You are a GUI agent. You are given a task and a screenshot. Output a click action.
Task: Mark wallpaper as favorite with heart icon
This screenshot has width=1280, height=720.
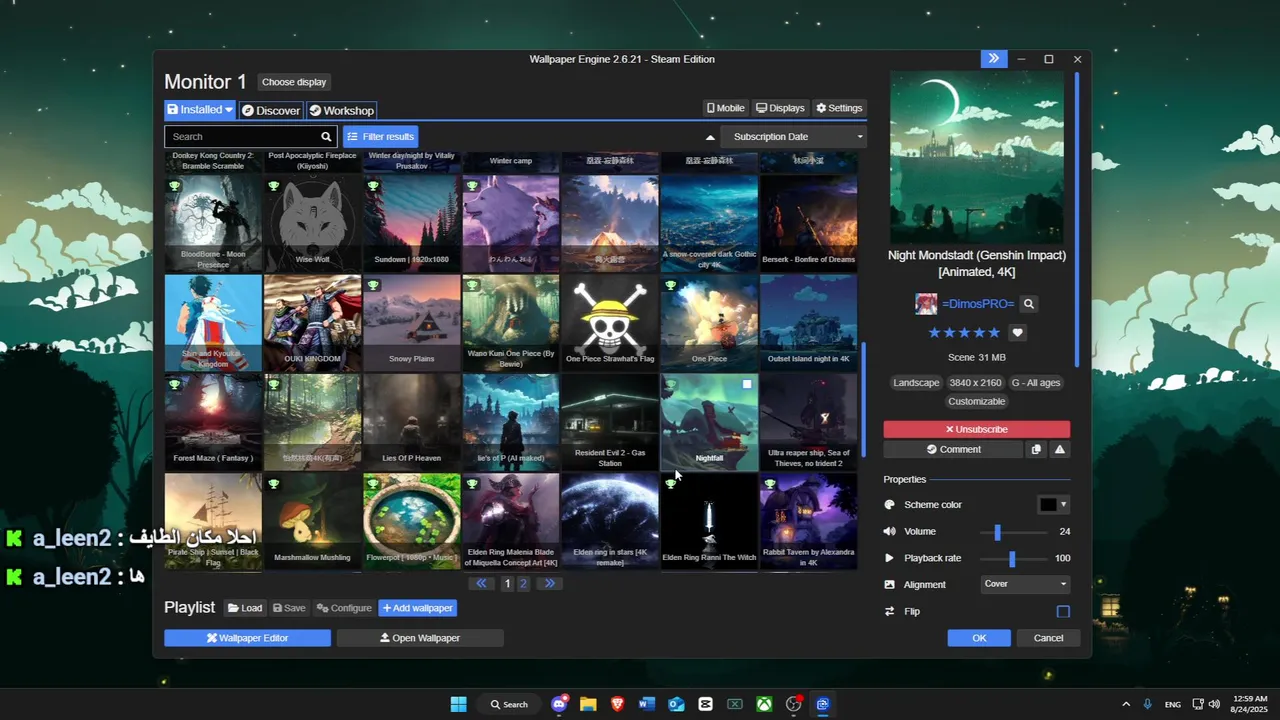1017,333
